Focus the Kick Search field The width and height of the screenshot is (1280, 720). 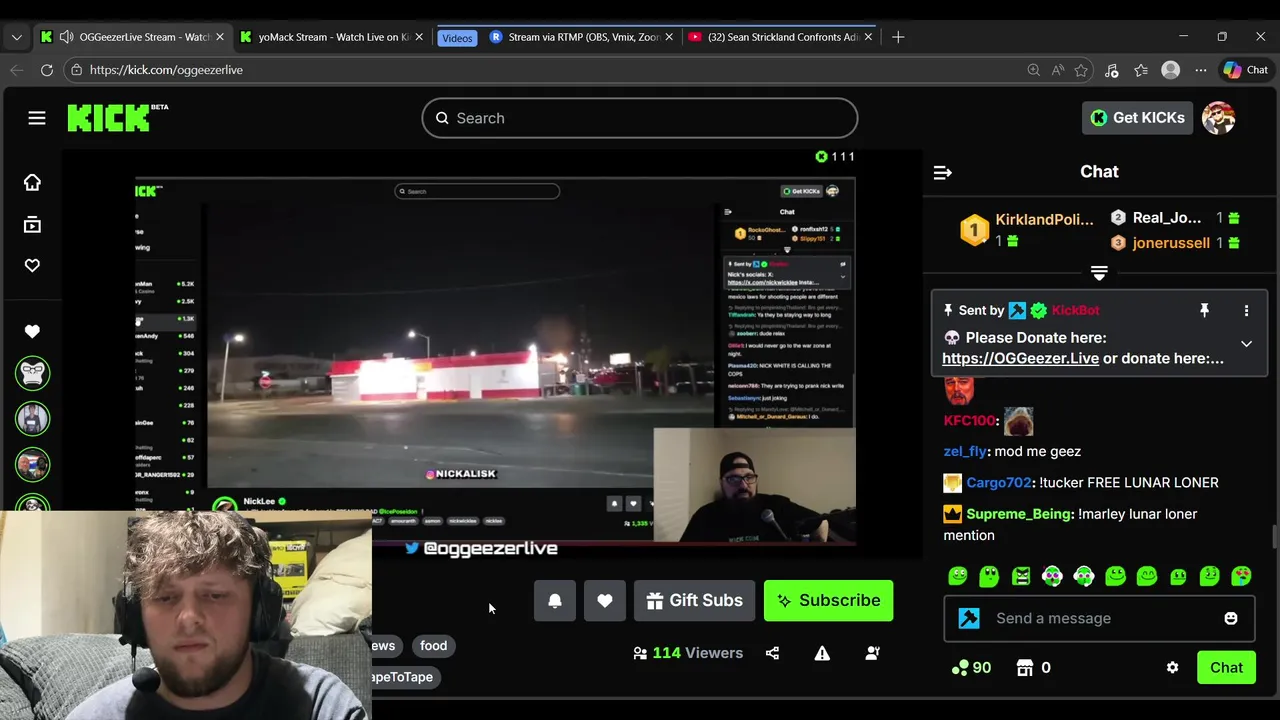click(640, 118)
